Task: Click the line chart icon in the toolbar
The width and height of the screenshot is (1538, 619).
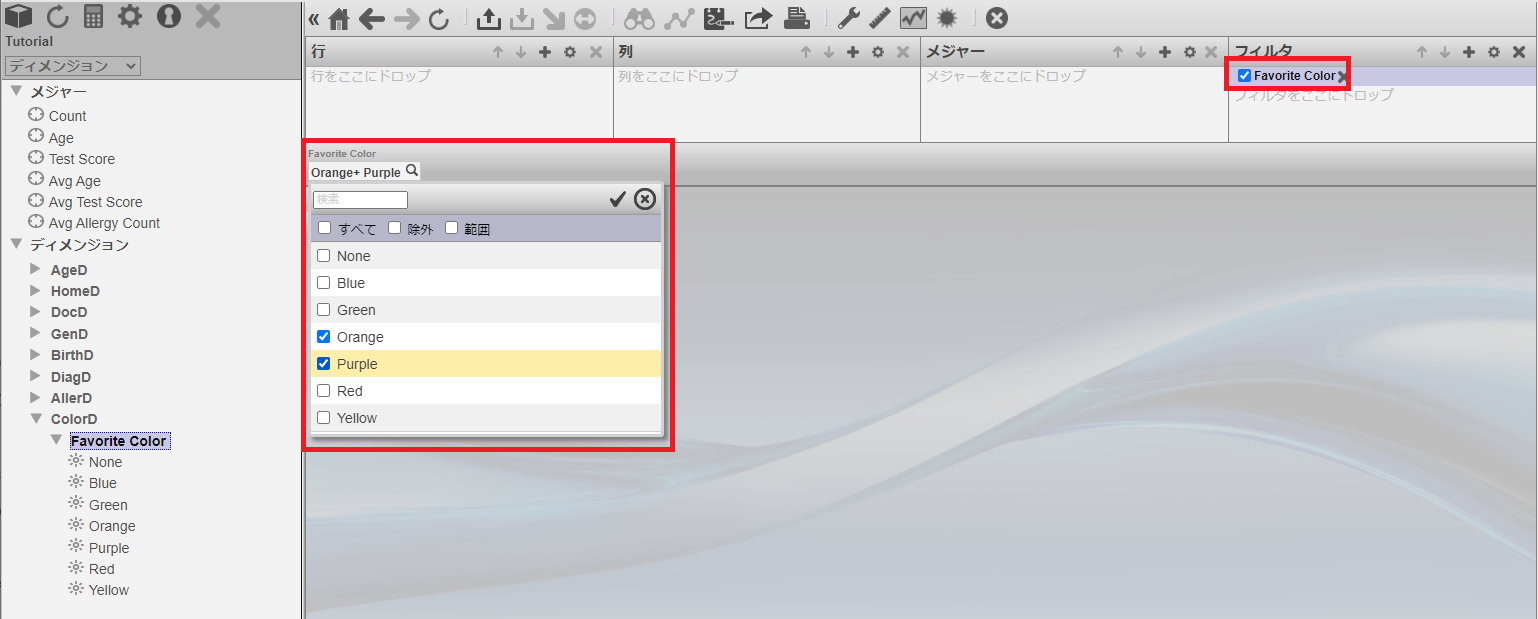Action: tap(913, 18)
